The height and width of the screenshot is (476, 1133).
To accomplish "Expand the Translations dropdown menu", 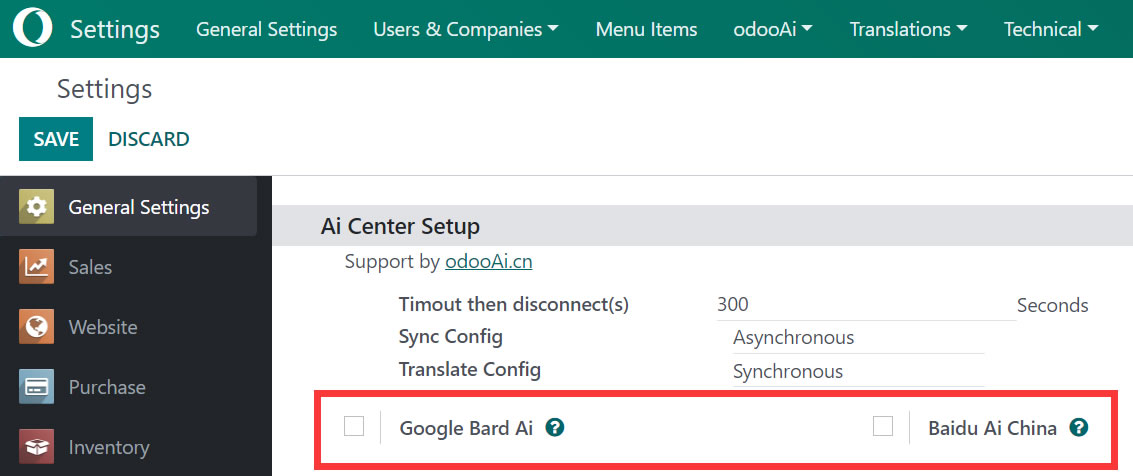I will (908, 29).
